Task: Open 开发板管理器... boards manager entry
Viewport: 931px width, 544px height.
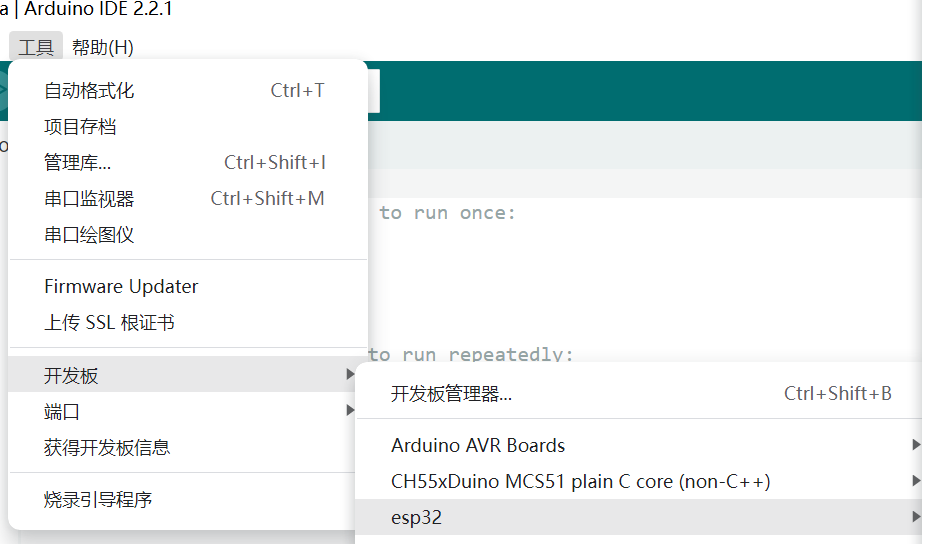Action: tap(641, 393)
